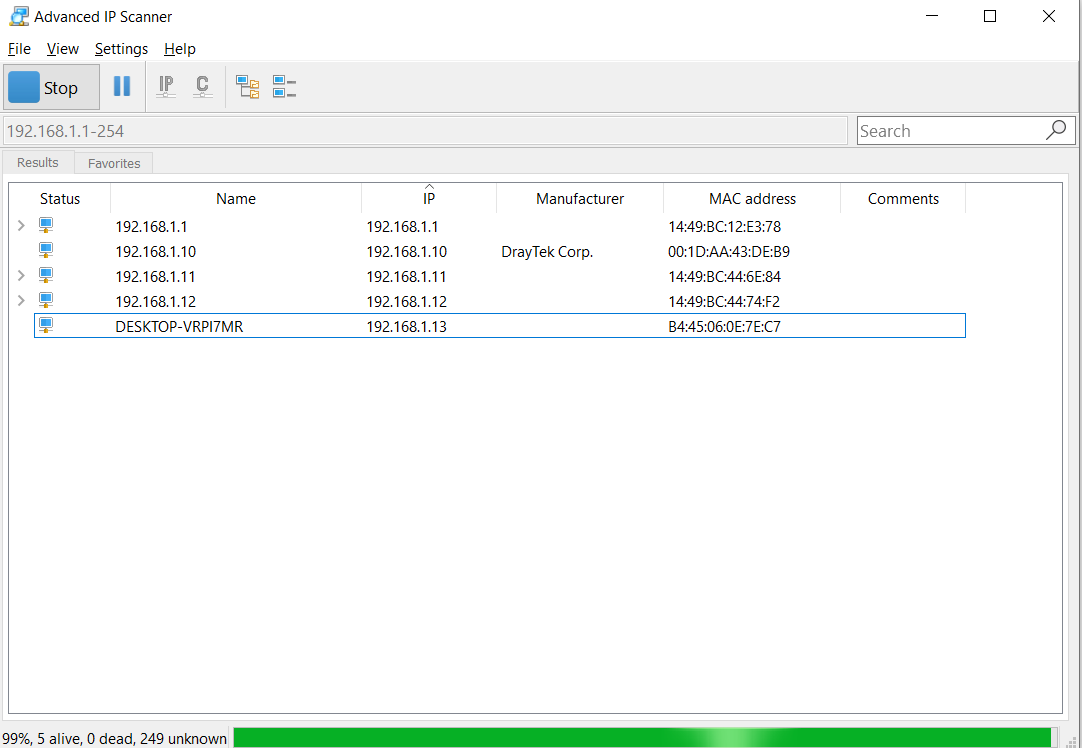Click computer status icon for DESKTOP-VRPI7MR
The width and height of the screenshot is (1082, 748).
click(46, 324)
